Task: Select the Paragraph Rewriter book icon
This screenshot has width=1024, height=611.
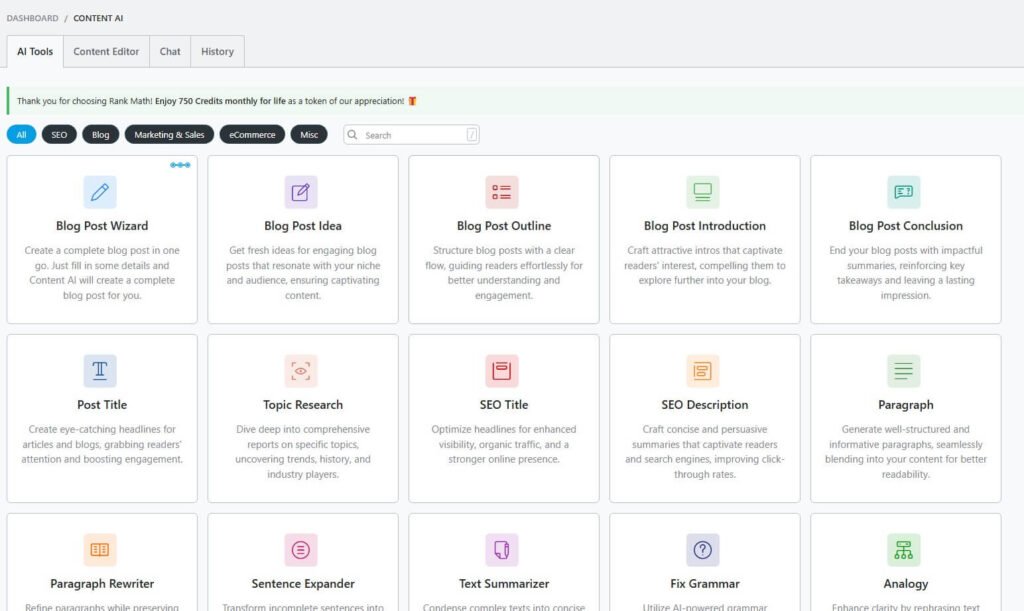Action: coord(100,550)
